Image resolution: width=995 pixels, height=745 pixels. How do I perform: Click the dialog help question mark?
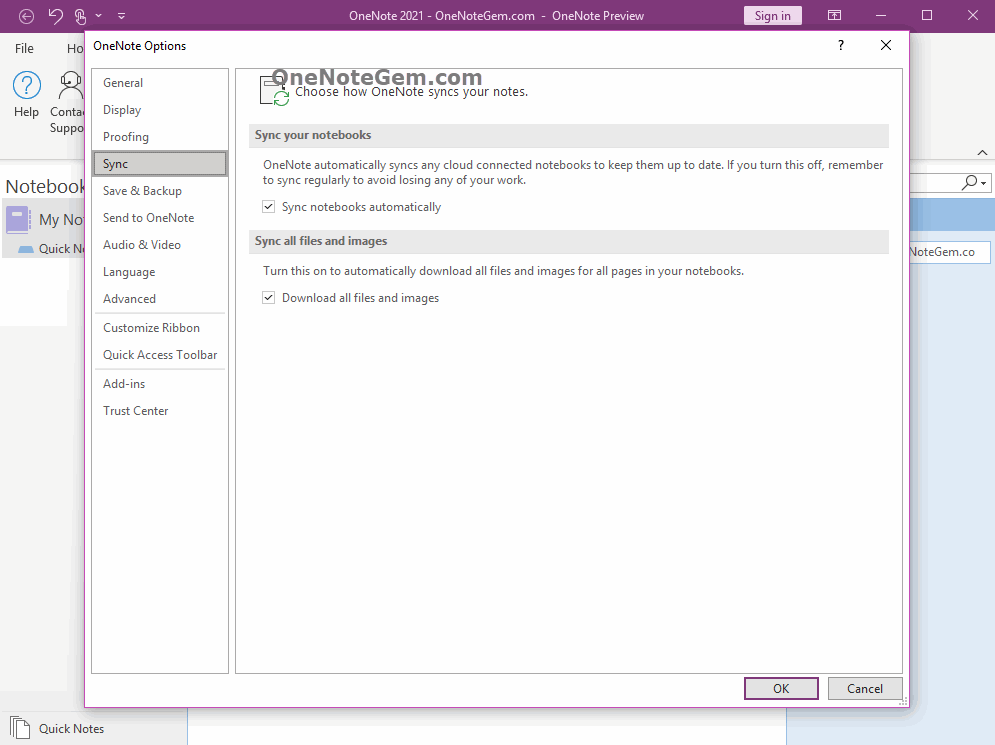[x=841, y=45]
